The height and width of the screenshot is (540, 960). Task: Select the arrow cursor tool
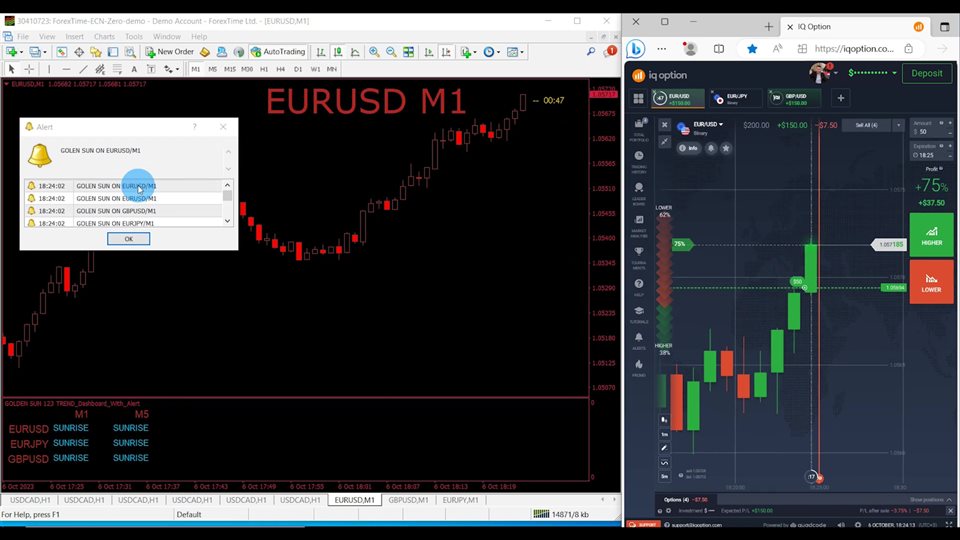pyautogui.click(x=11, y=69)
